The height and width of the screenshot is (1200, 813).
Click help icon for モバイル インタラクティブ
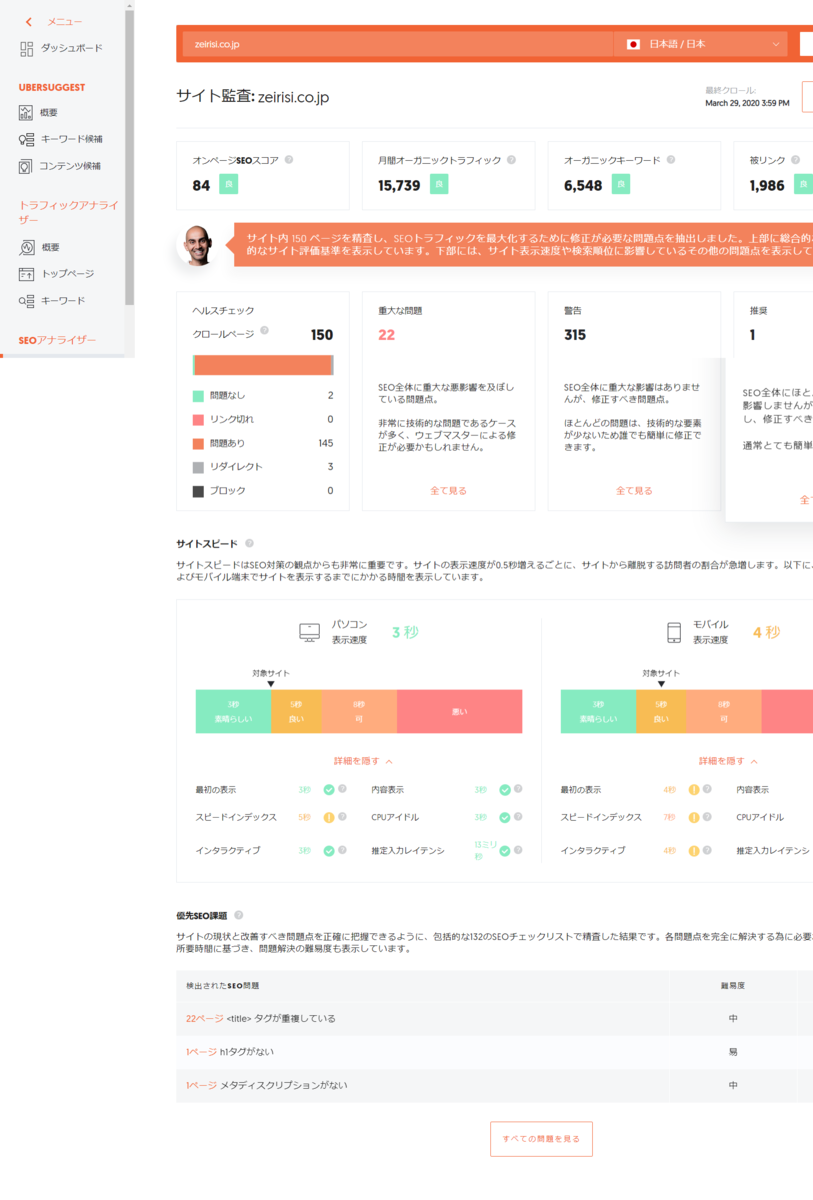tap(708, 851)
